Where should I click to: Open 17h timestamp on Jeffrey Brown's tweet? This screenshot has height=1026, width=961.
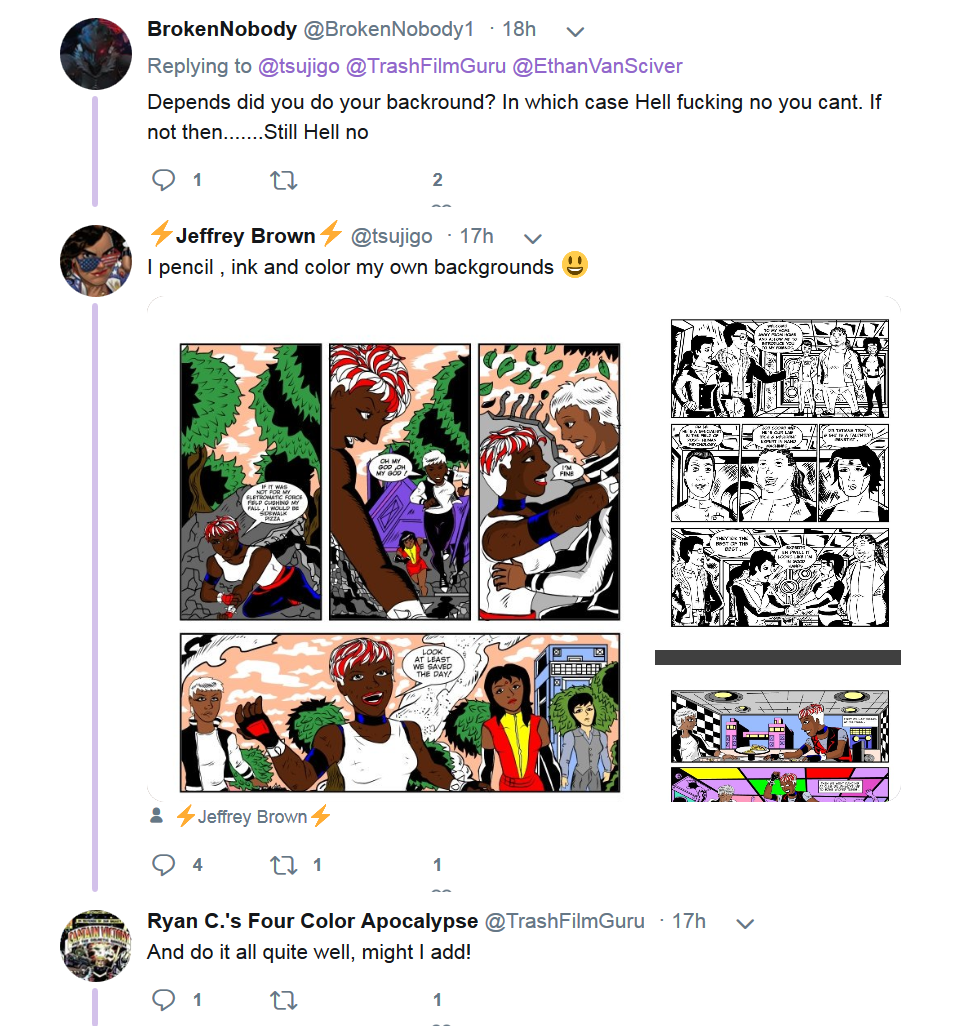[x=476, y=236]
